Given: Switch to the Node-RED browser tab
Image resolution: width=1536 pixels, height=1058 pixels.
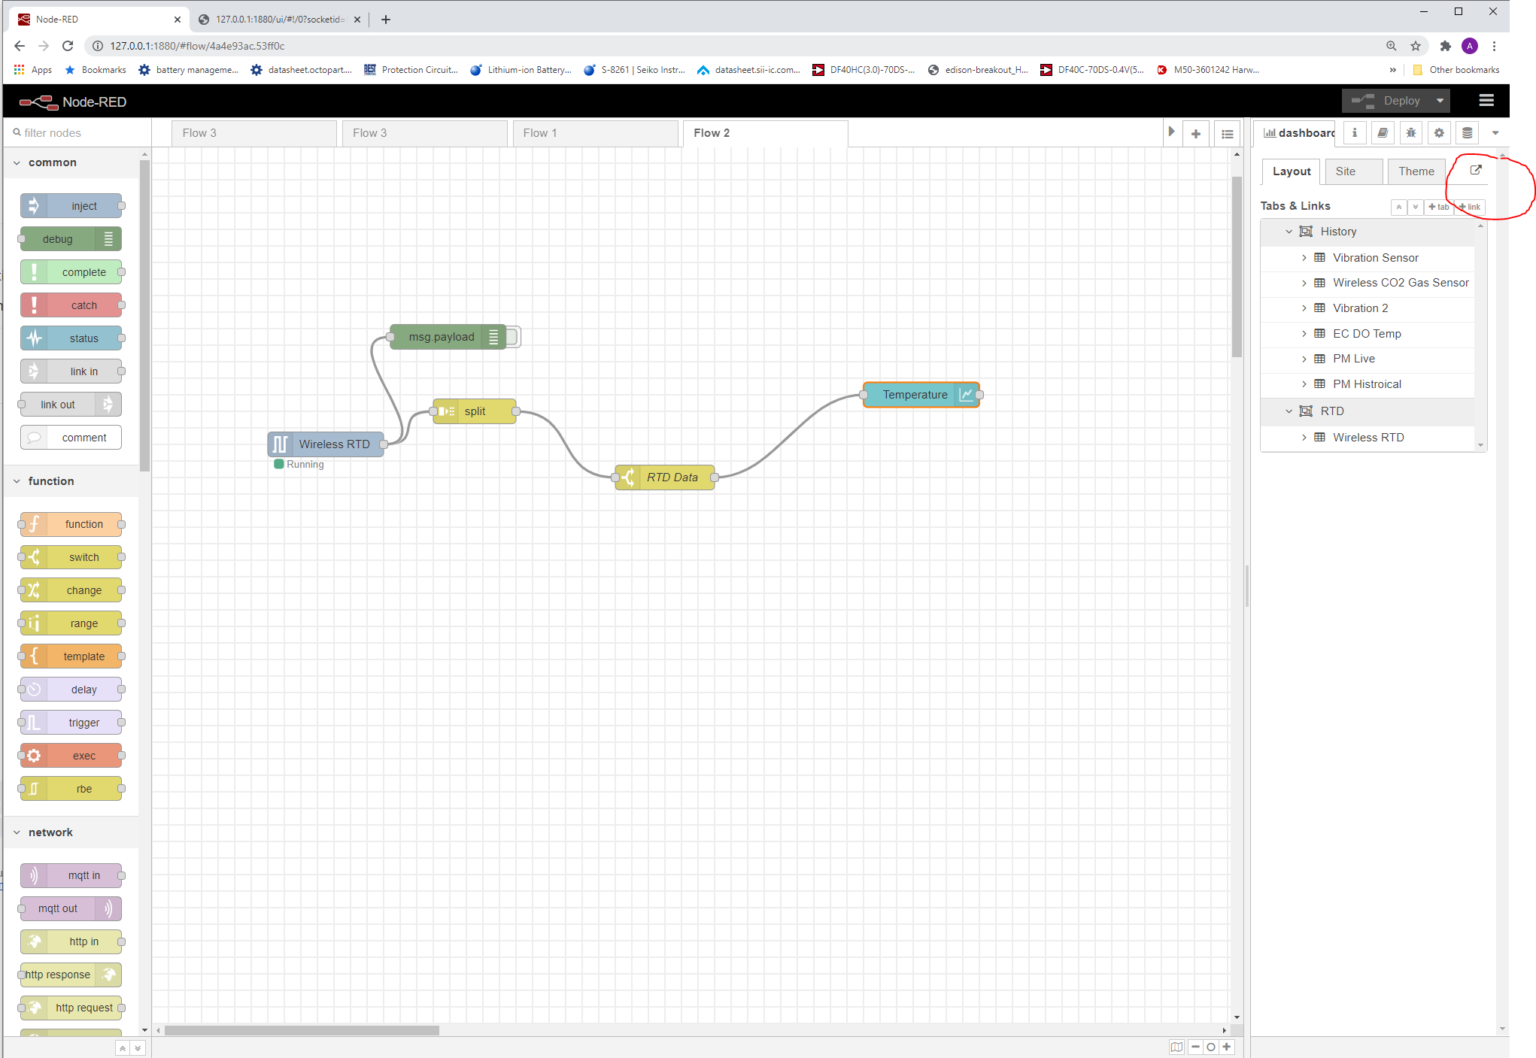Looking at the screenshot, I should (x=98, y=19).
